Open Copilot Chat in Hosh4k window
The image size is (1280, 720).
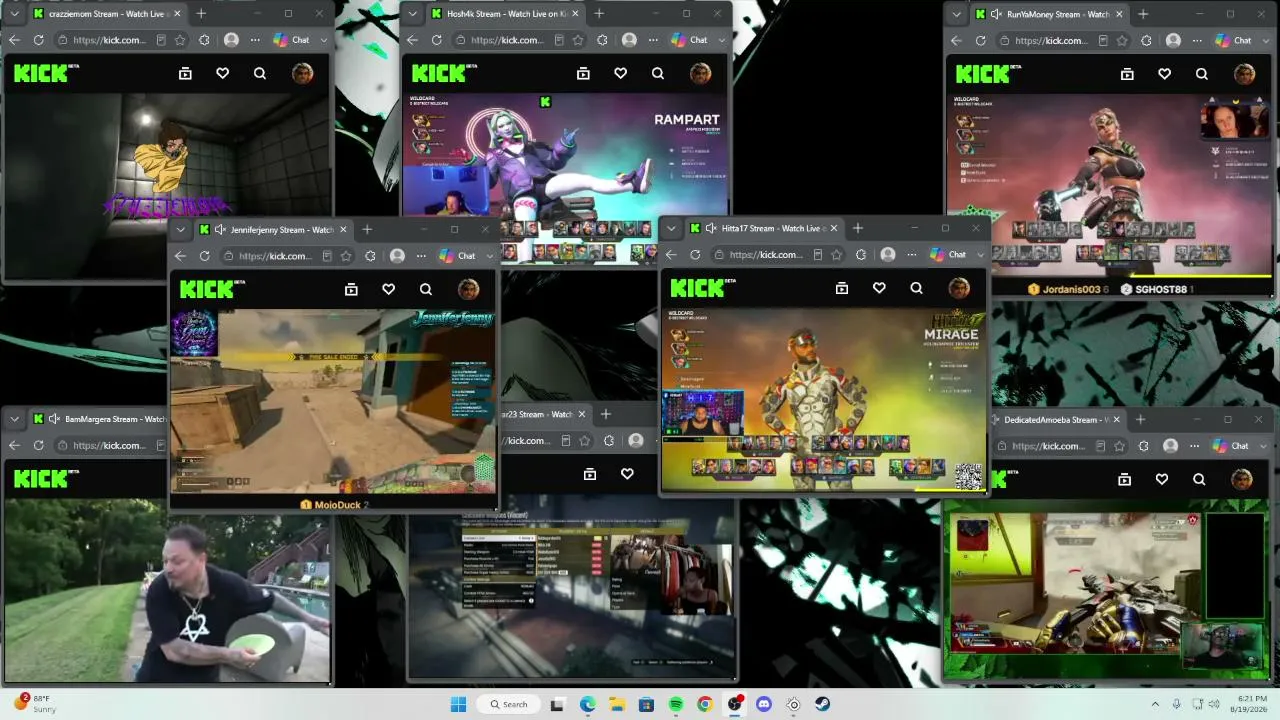pos(690,40)
